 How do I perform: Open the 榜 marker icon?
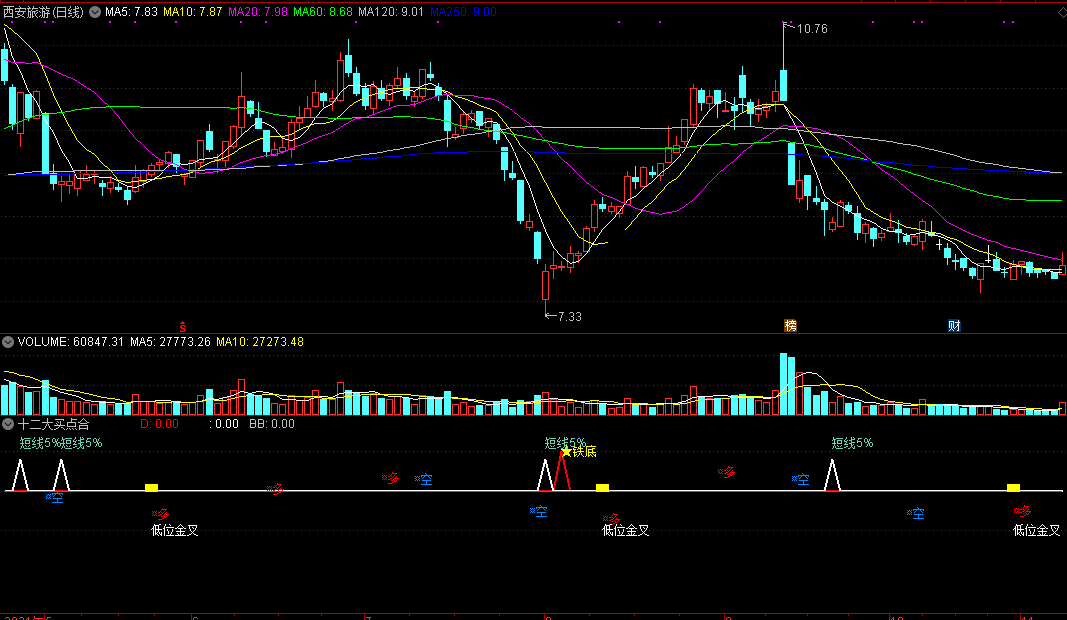(791, 326)
